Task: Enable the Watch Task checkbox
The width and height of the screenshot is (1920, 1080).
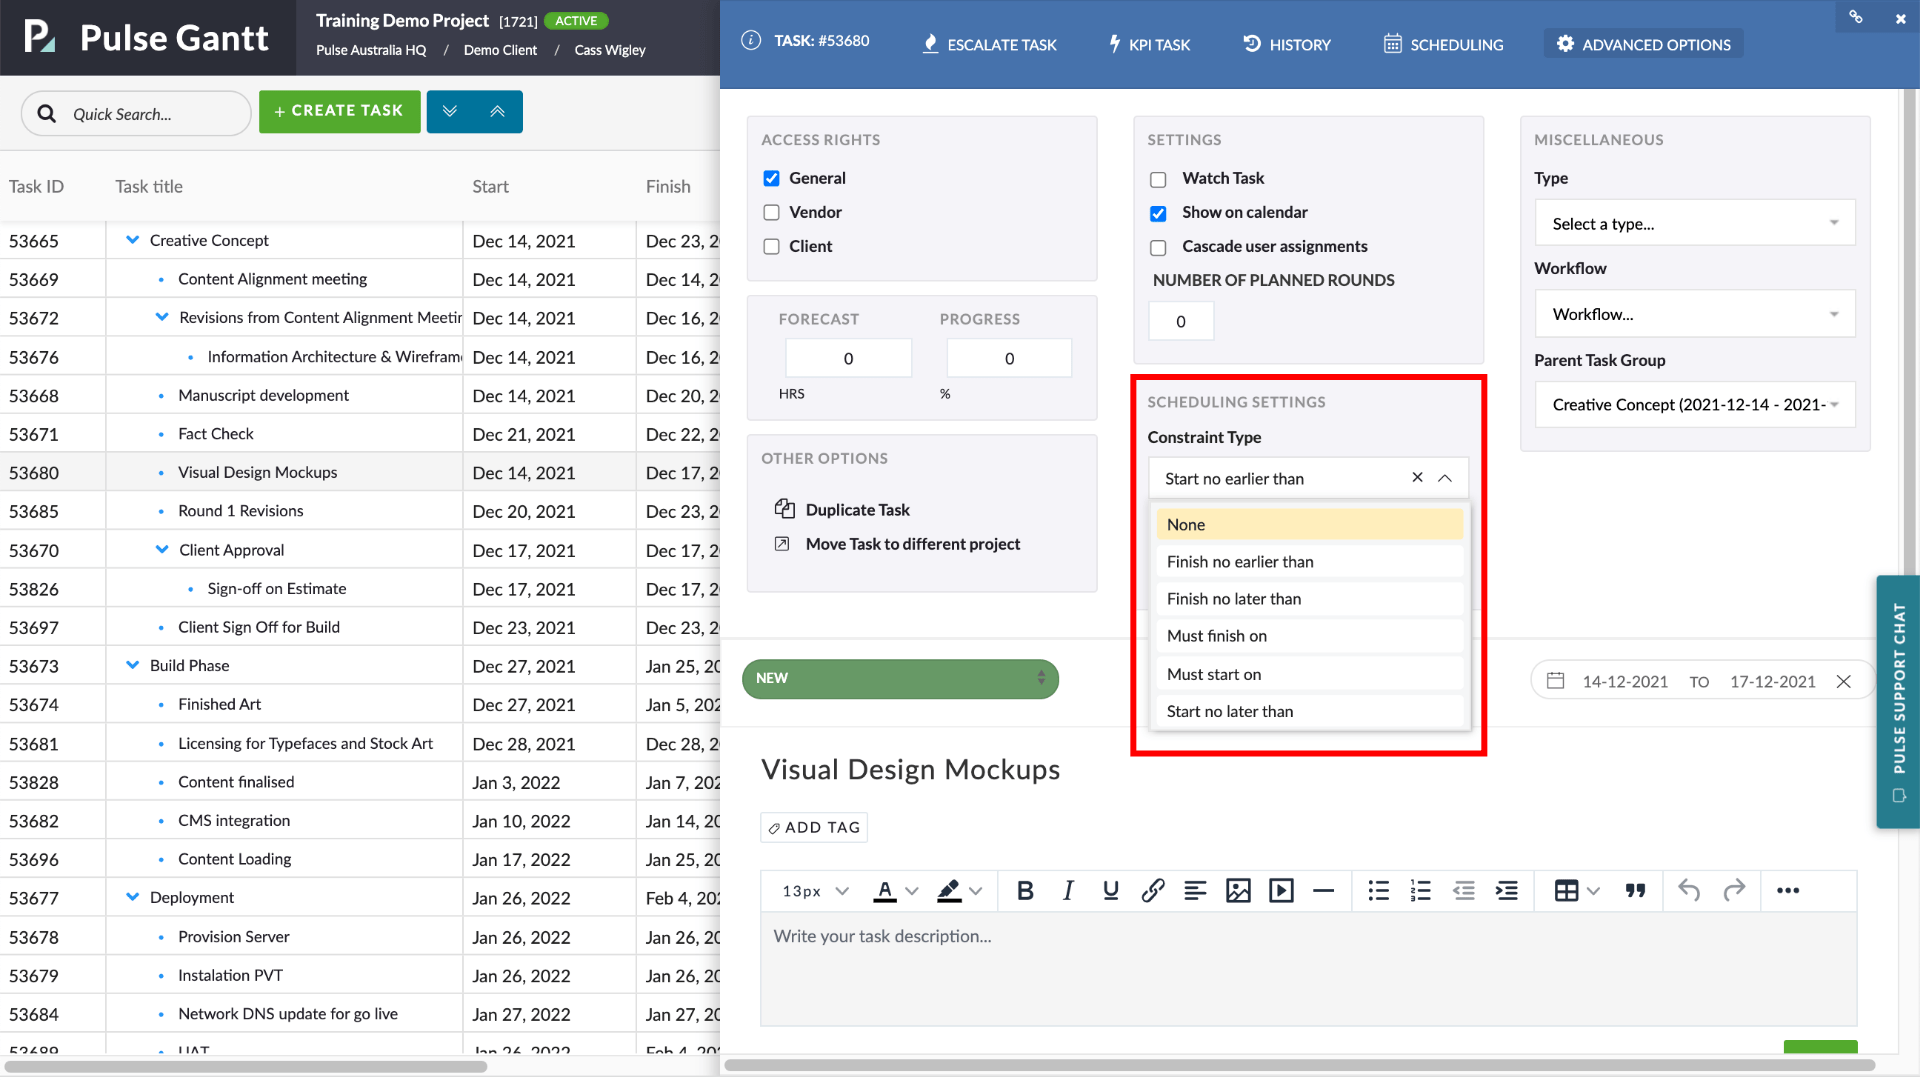Action: (1158, 180)
